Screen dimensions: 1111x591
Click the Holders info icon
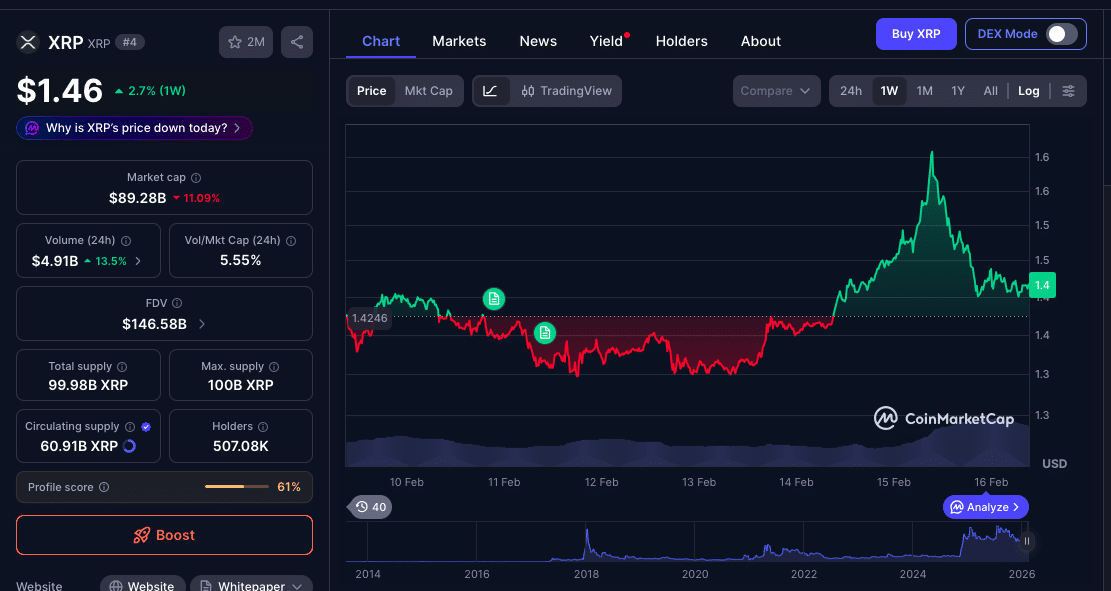click(263, 427)
